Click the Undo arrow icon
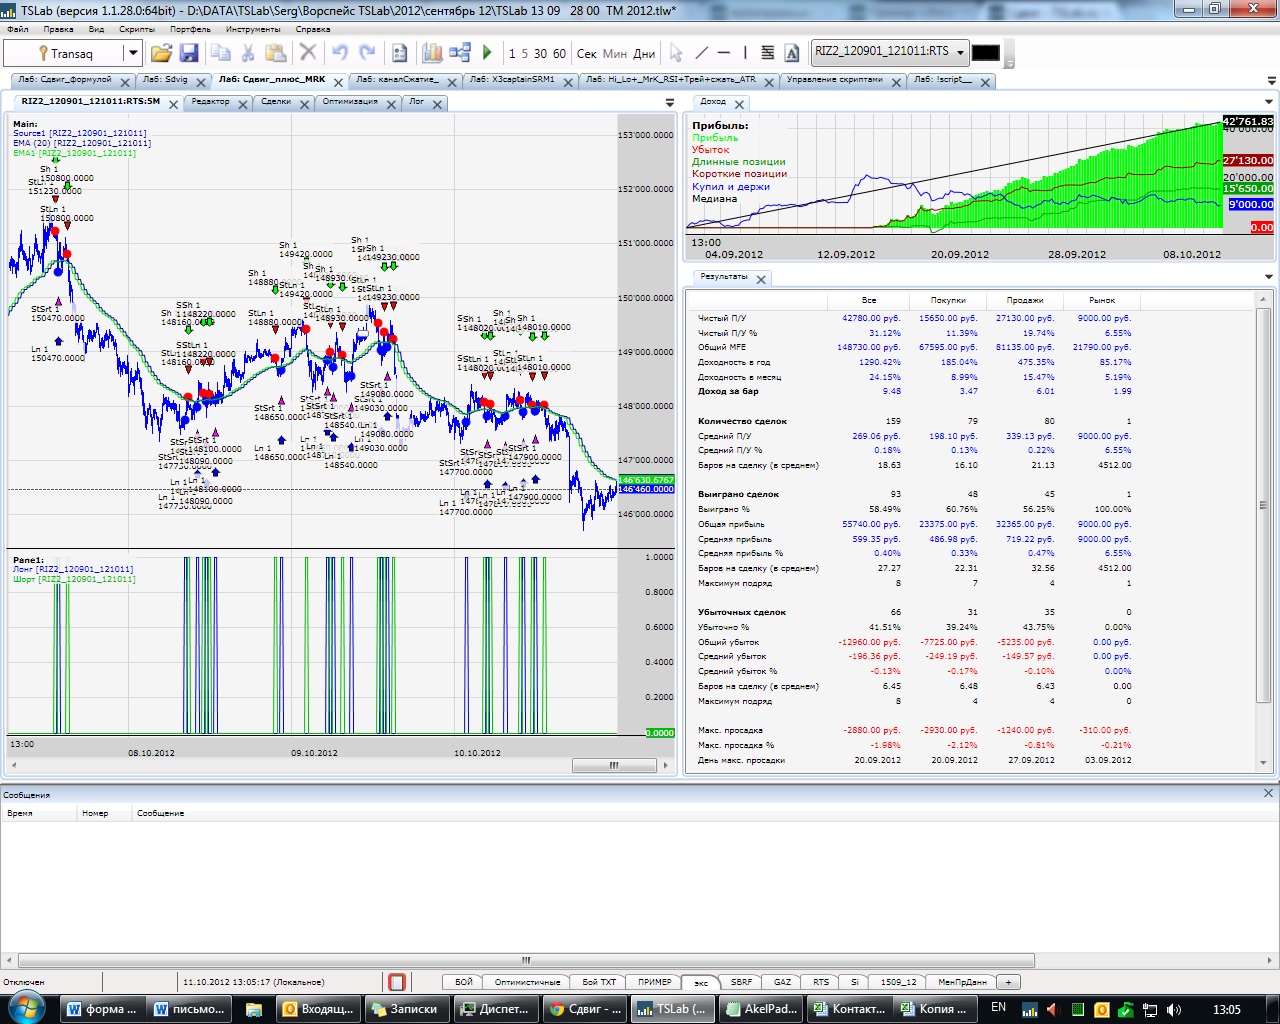Viewport: 1280px width, 1024px height. click(x=340, y=53)
